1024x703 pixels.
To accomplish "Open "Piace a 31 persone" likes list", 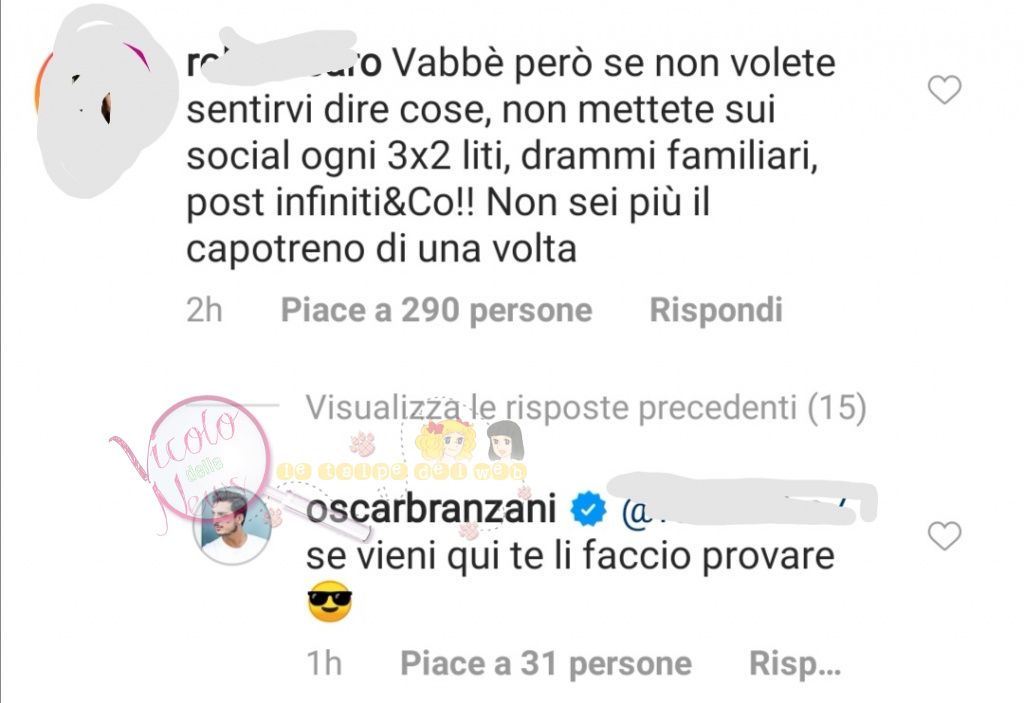I will click(x=546, y=664).
